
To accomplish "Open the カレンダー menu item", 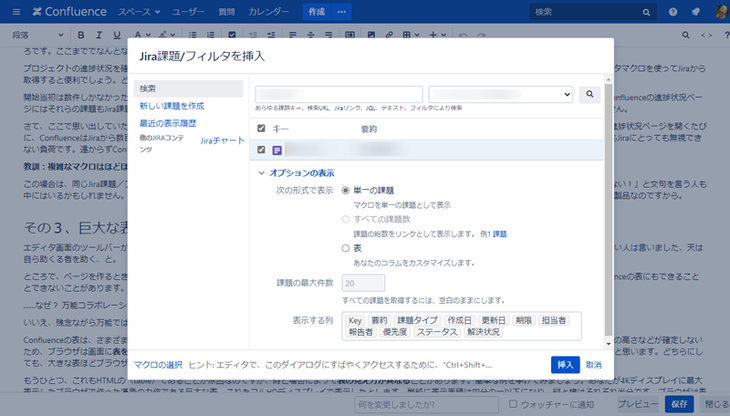I will point(268,12).
